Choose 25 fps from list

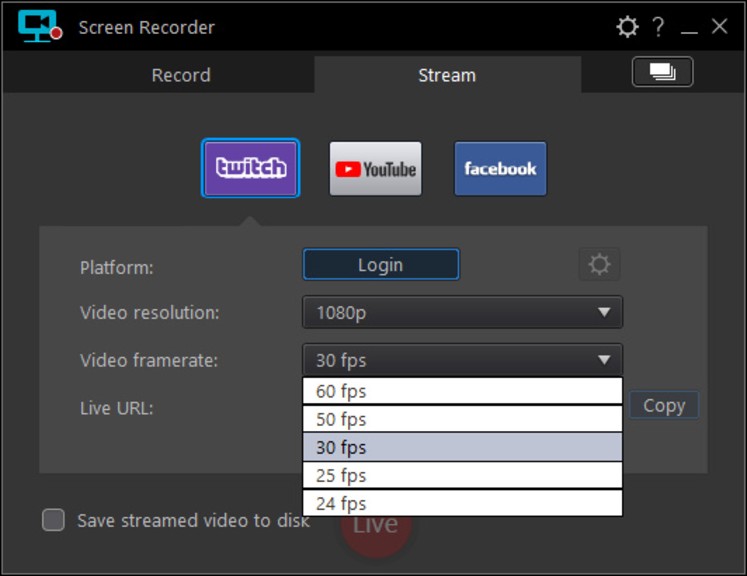click(463, 475)
